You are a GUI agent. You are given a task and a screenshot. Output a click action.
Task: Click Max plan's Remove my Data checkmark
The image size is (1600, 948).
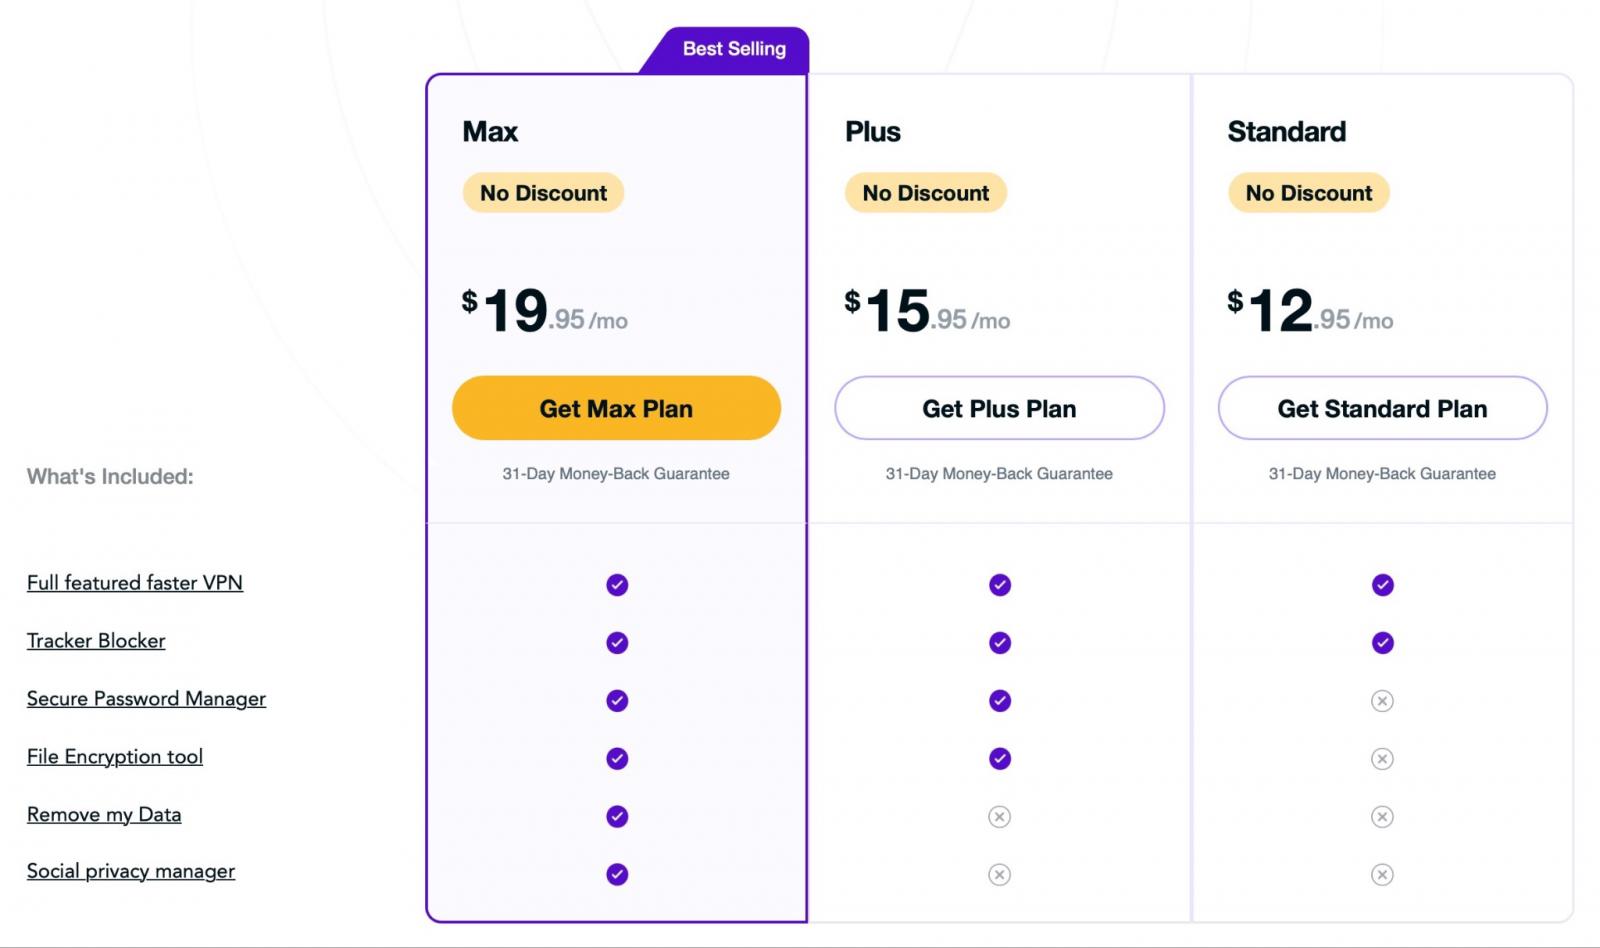[617, 817]
